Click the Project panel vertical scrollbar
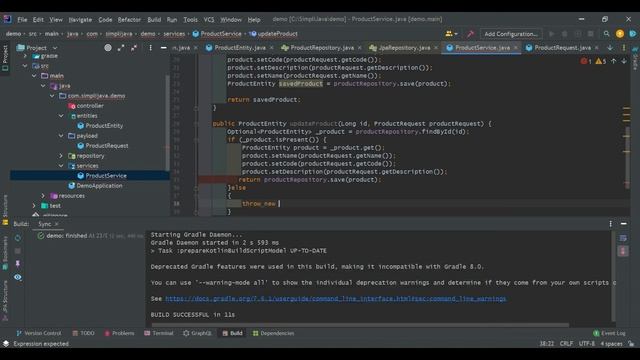This screenshot has height=360, width=640. point(167,122)
